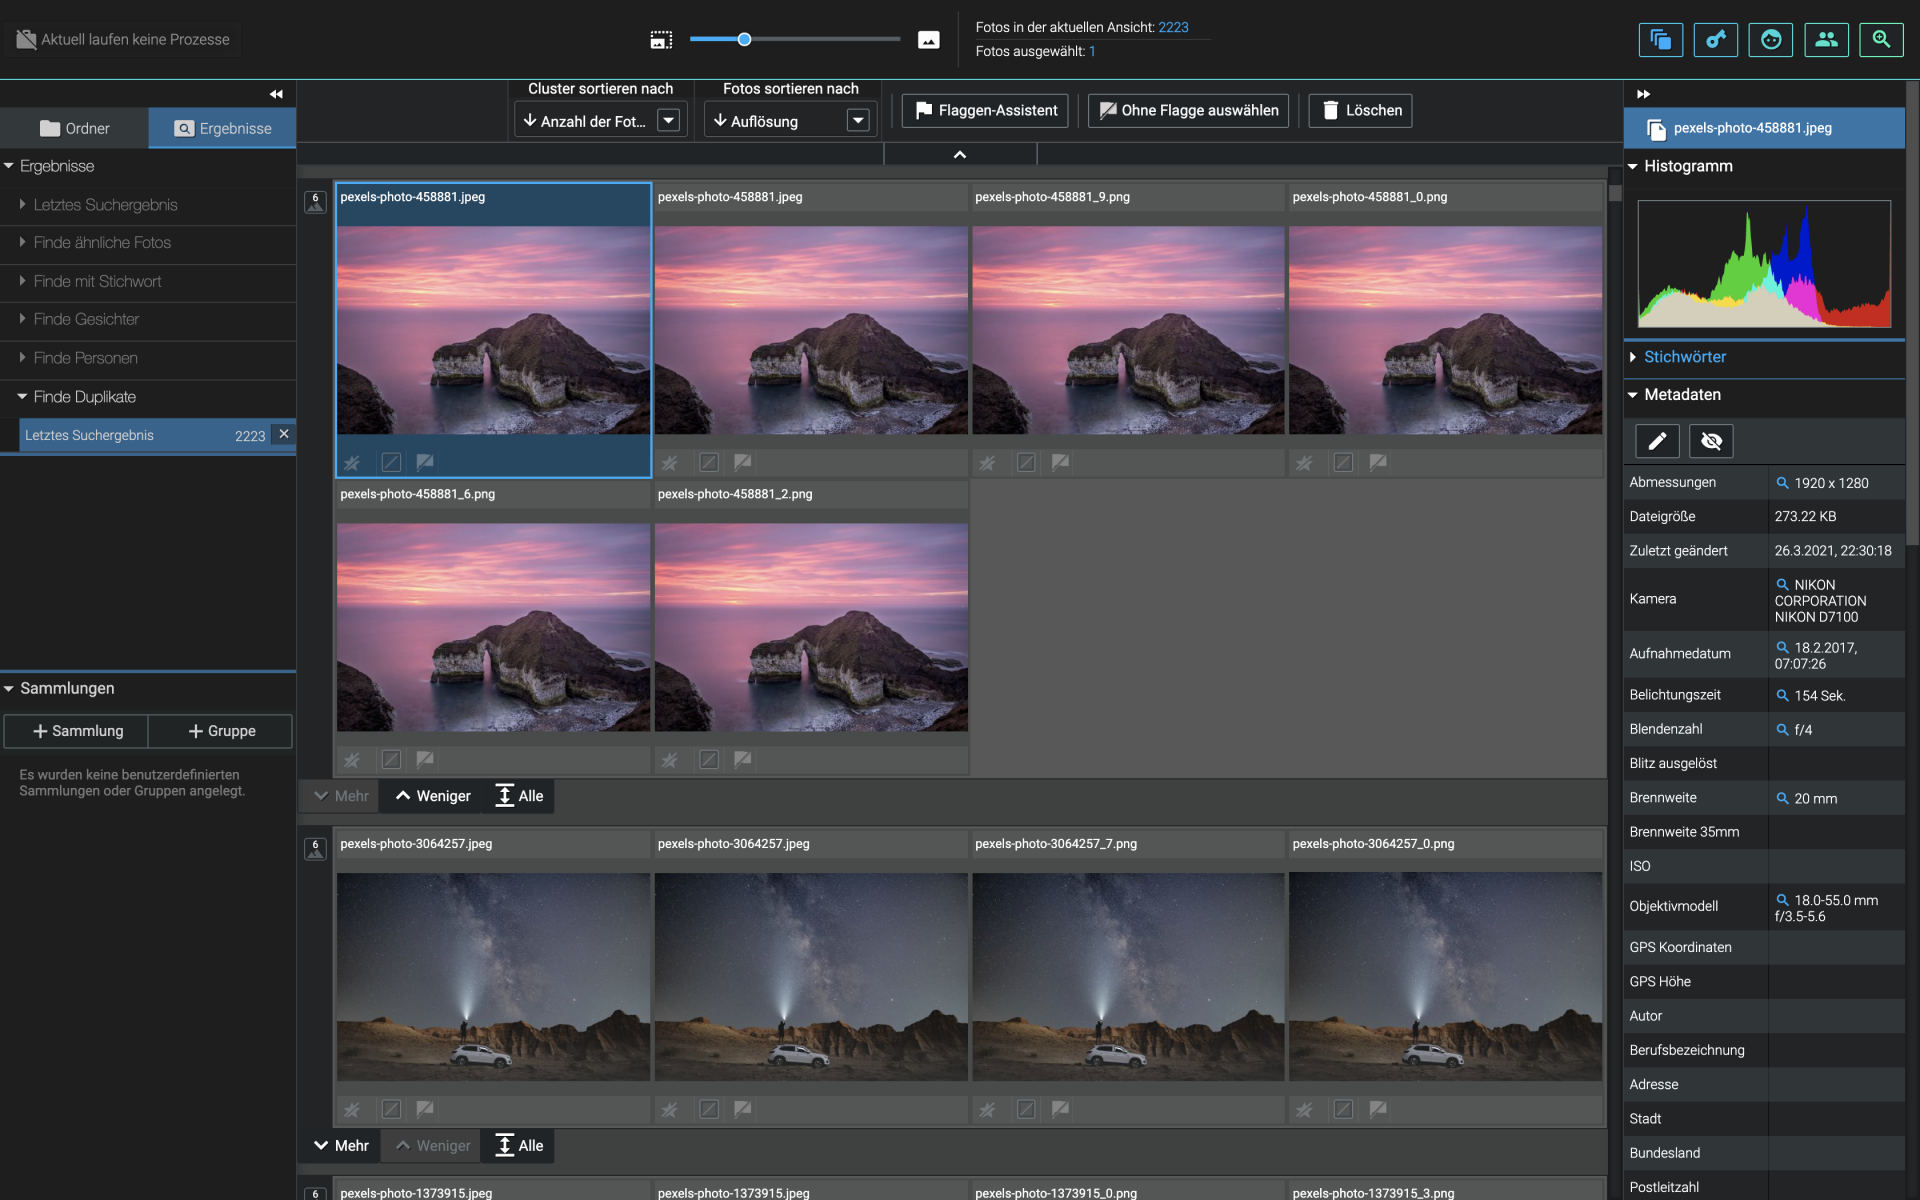Click the thumbnail size slider handle

click(x=744, y=39)
